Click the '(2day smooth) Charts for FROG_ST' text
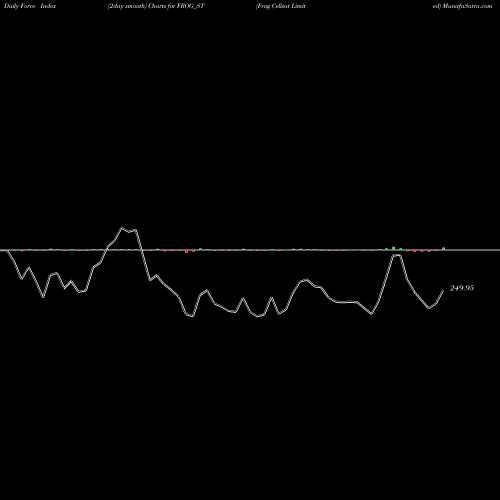This screenshot has width=500, height=500. tap(156, 6)
